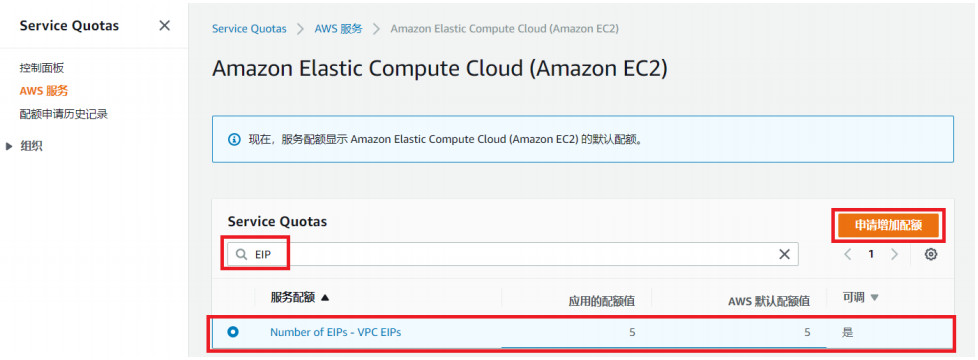
Task: Click the search magnifier icon
Action: click(241, 255)
